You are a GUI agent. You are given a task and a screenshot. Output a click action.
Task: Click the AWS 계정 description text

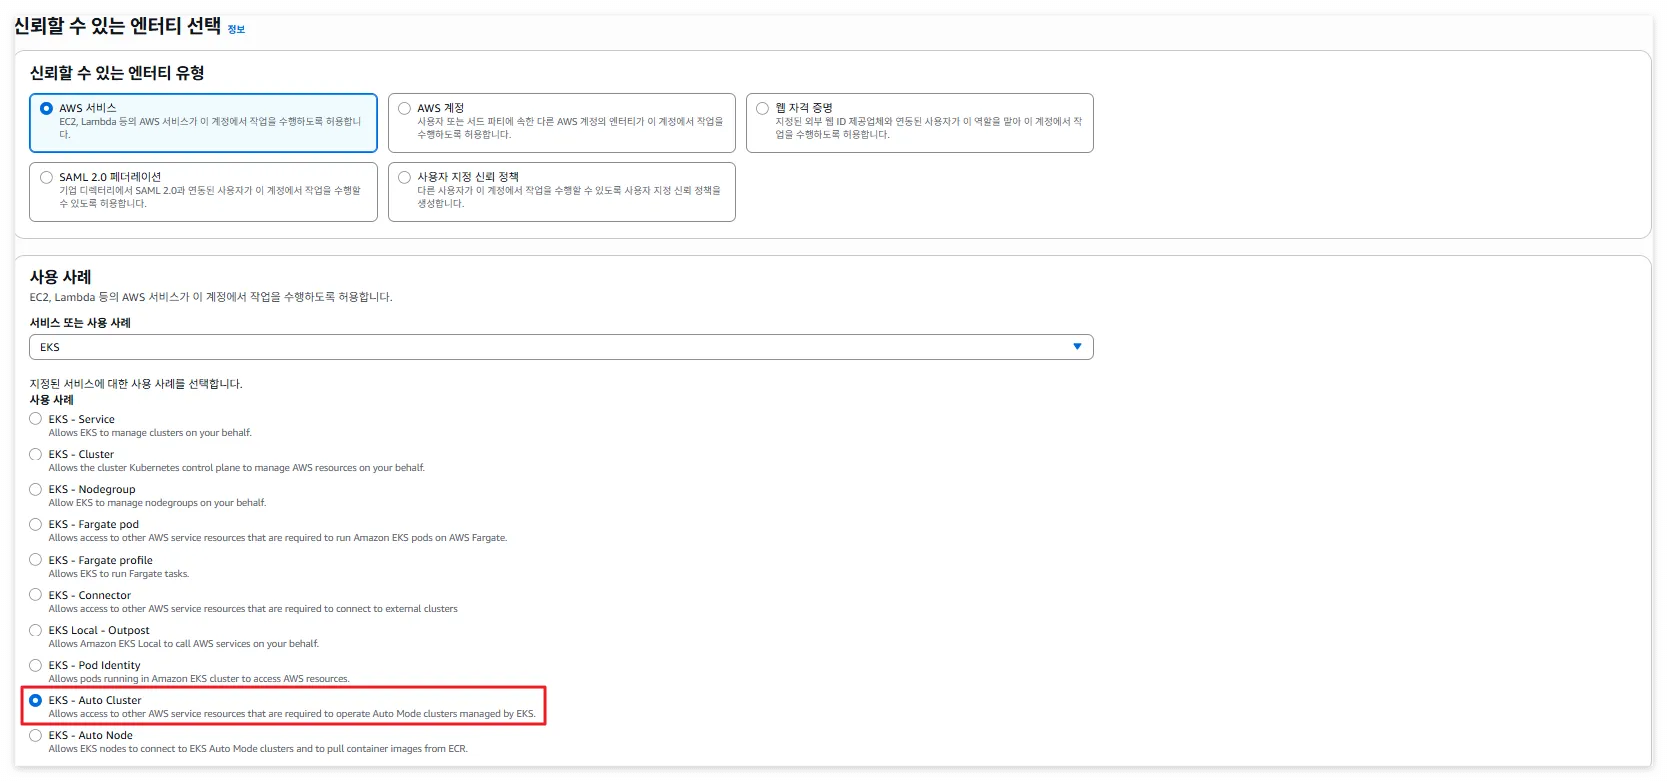570,128
